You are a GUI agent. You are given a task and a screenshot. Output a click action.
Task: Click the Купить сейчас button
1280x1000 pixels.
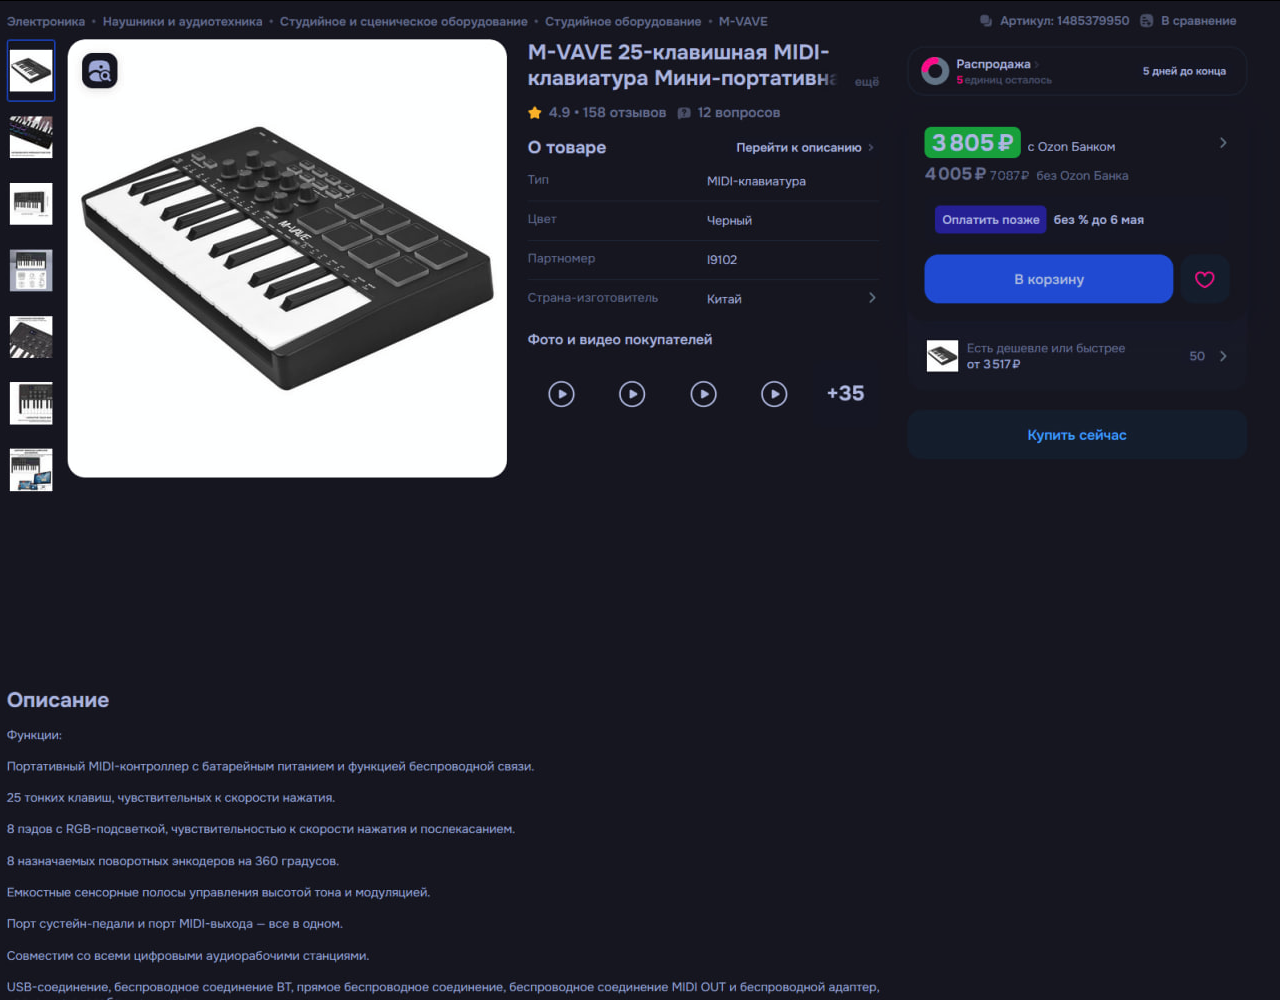pos(1077,435)
